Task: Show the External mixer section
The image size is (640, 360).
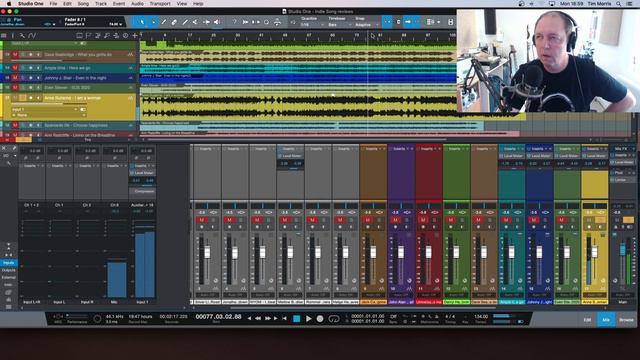Action: [9, 278]
